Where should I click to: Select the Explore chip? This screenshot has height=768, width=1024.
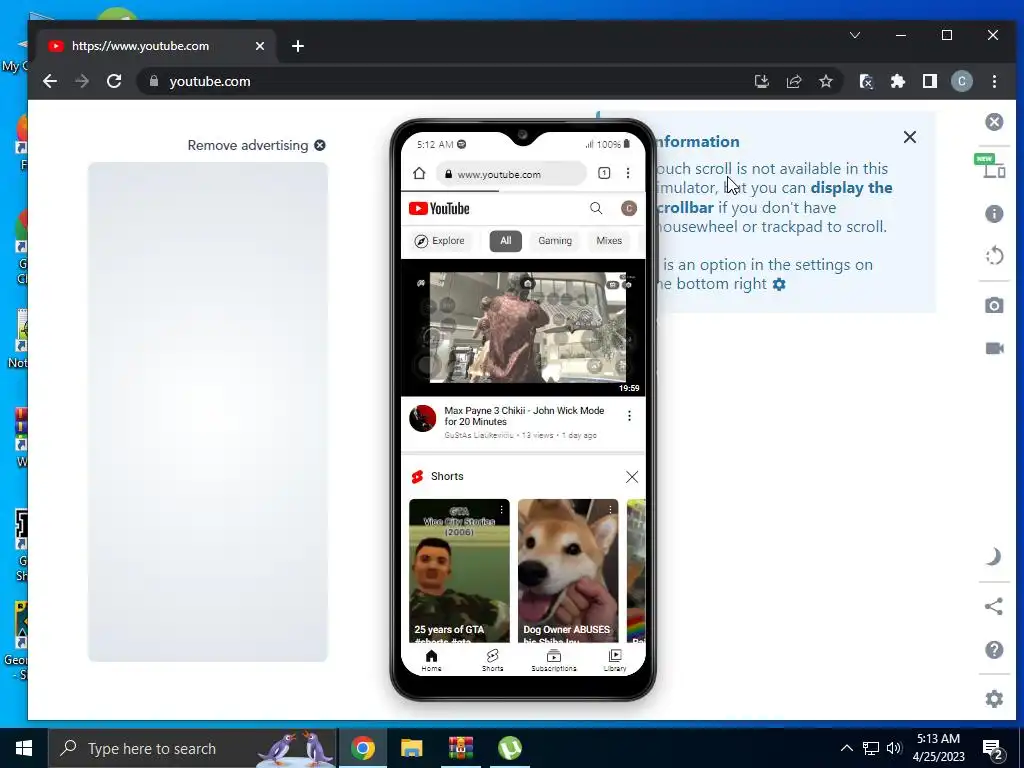coord(440,241)
